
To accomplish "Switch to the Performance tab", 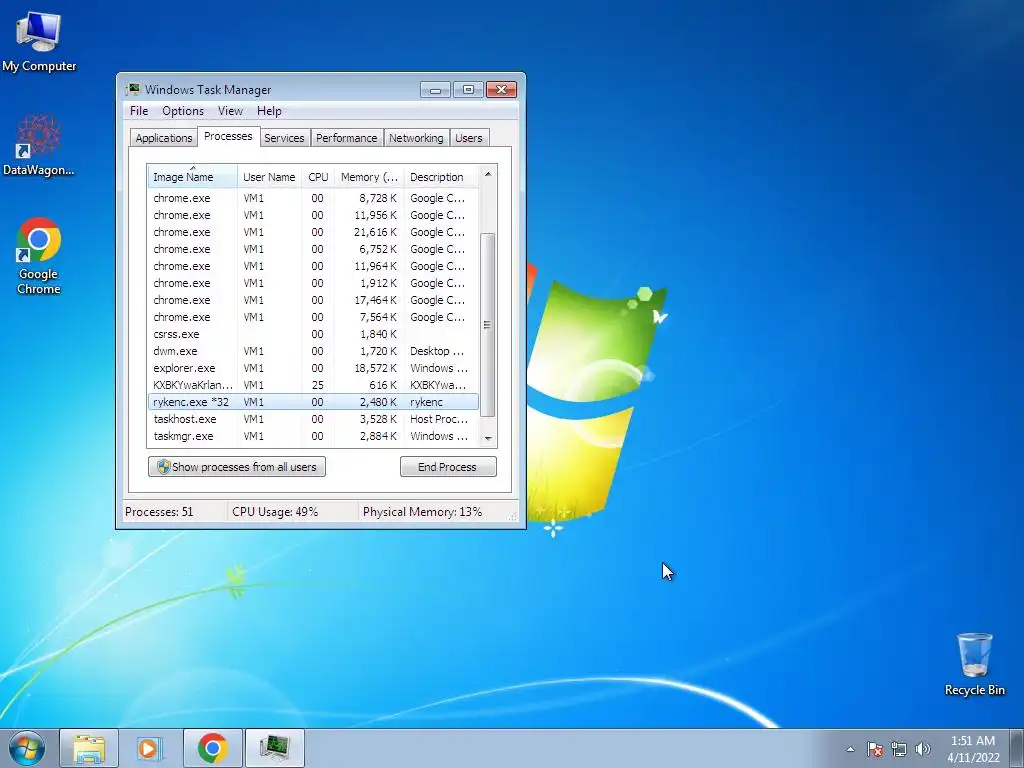I will (x=347, y=138).
